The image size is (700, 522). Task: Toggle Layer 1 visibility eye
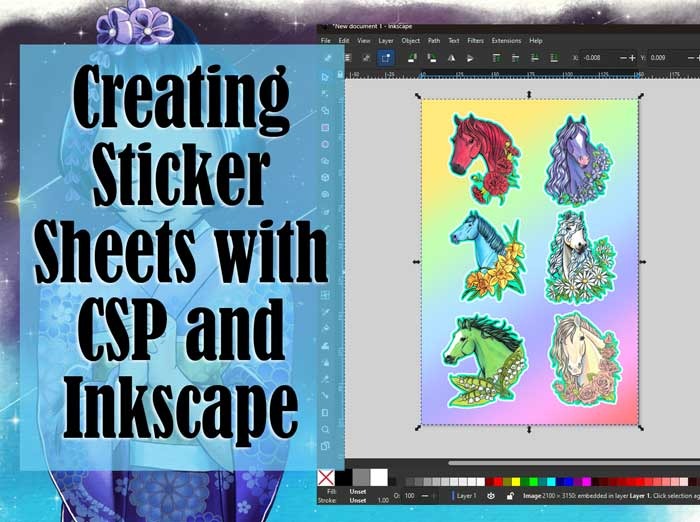click(x=491, y=496)
